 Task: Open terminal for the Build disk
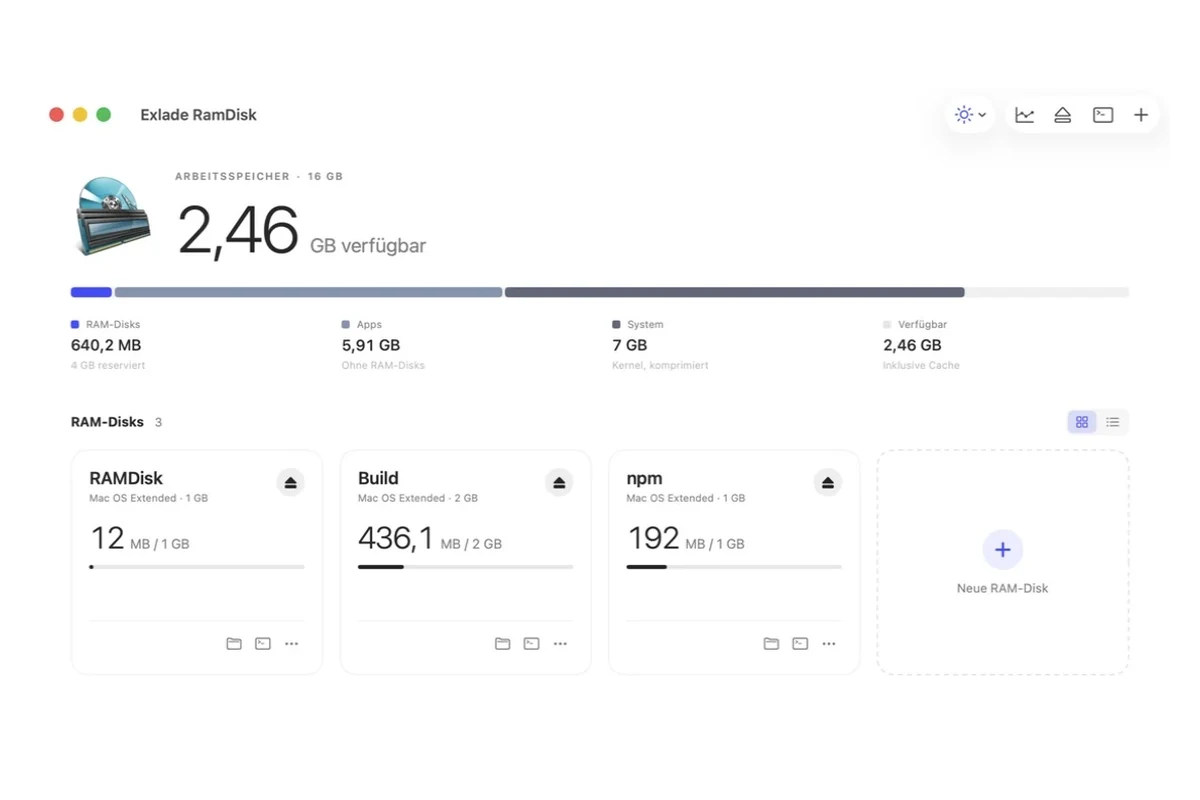pos(532,644)
